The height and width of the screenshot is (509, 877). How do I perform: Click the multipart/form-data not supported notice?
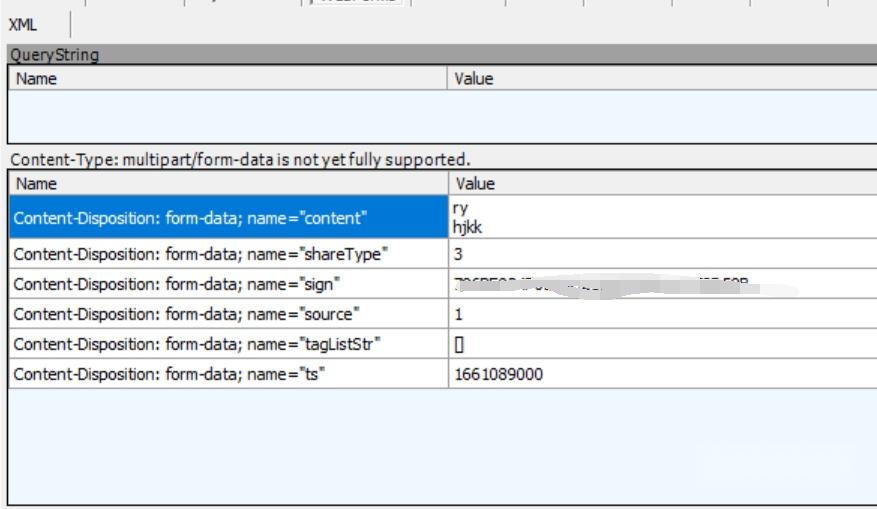[239, 159]
